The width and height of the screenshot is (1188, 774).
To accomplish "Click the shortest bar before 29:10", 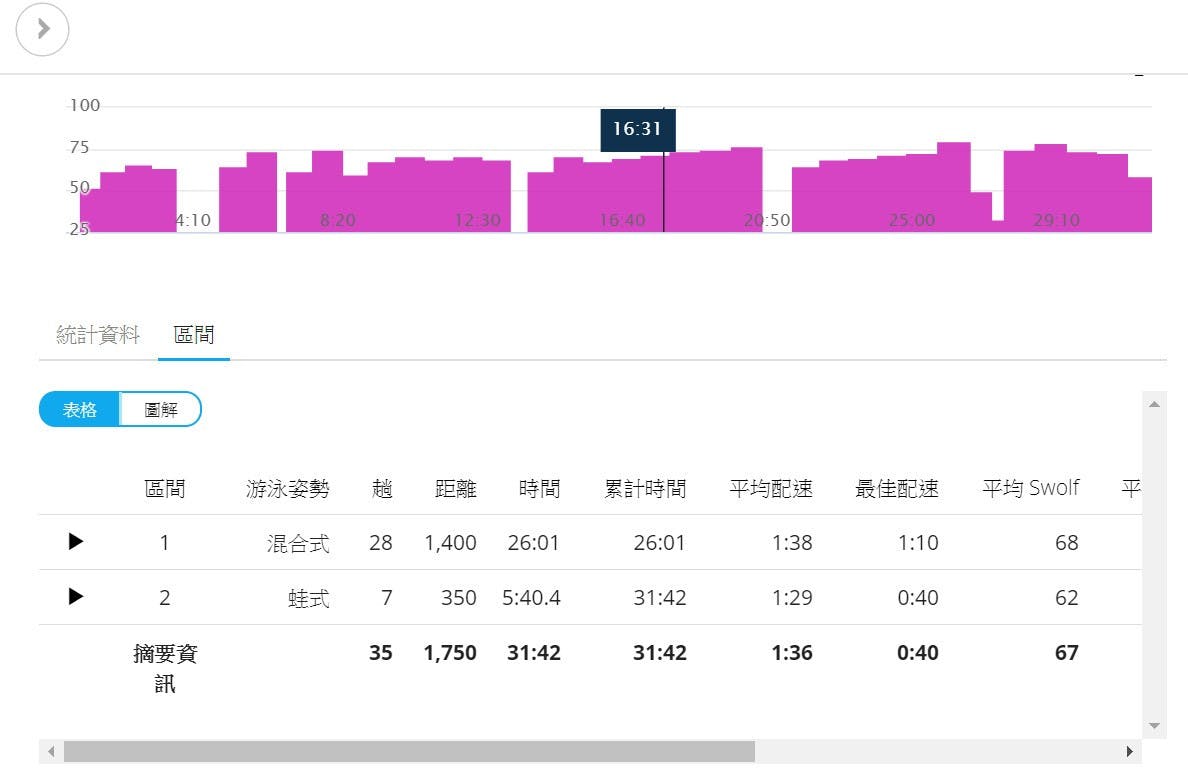I will point(997,226).
